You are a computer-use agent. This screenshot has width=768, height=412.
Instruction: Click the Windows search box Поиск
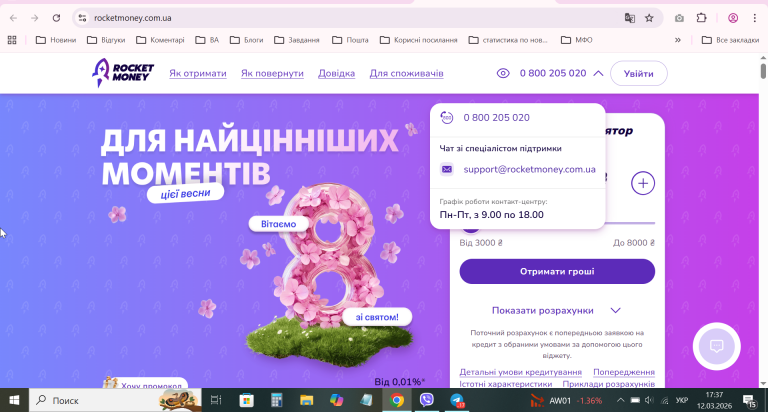(x=116, y=400)
